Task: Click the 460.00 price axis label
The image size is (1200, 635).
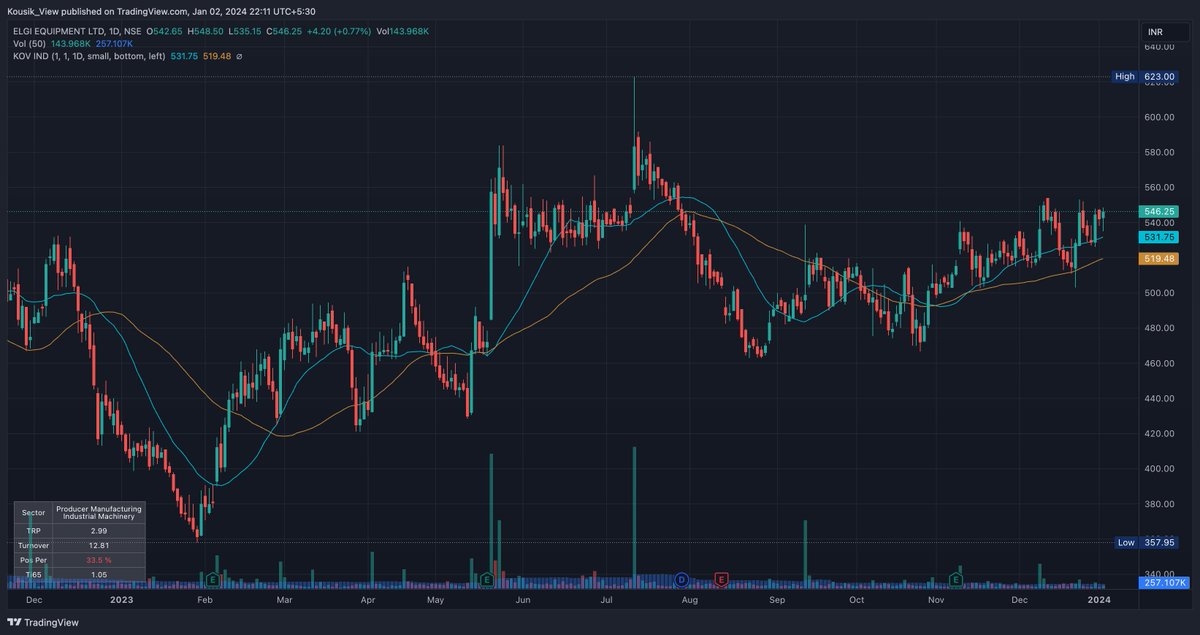Action: pyautogui.click(x=1160, y=363)
